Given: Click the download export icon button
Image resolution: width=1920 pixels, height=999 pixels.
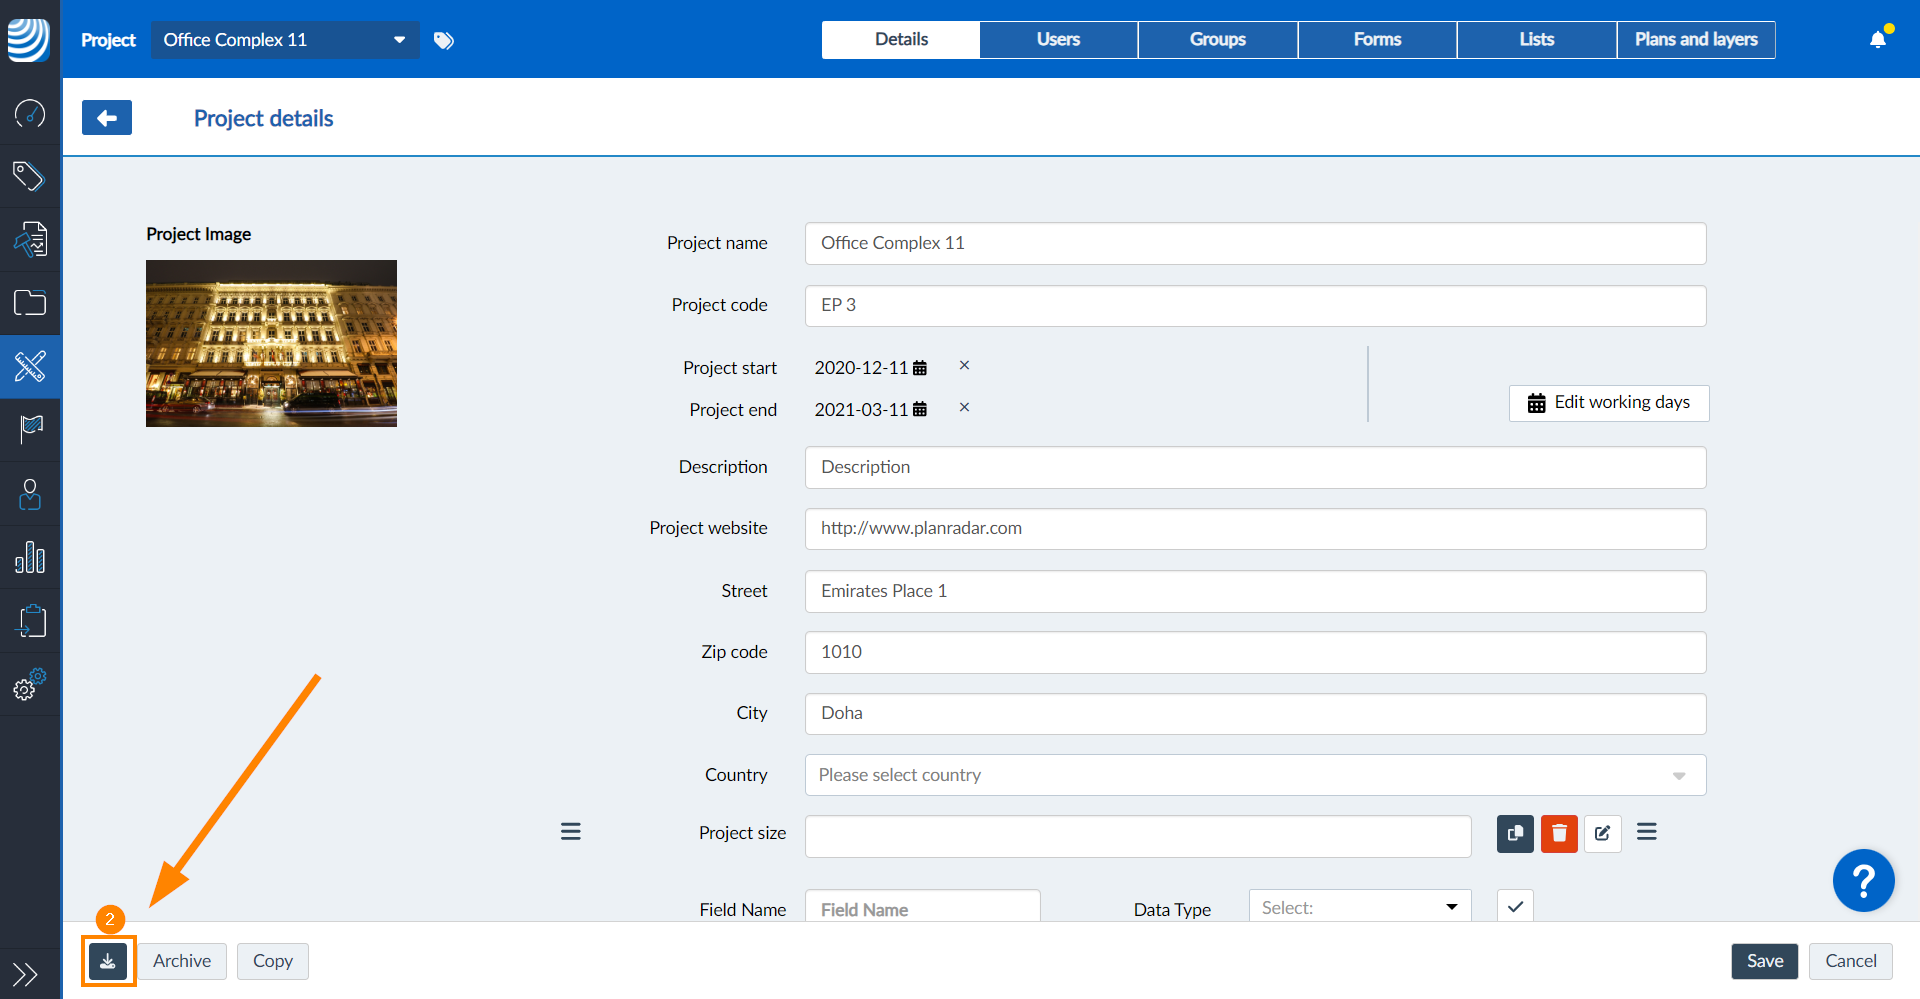Looking at the screenshot, I should click(108, 961).
